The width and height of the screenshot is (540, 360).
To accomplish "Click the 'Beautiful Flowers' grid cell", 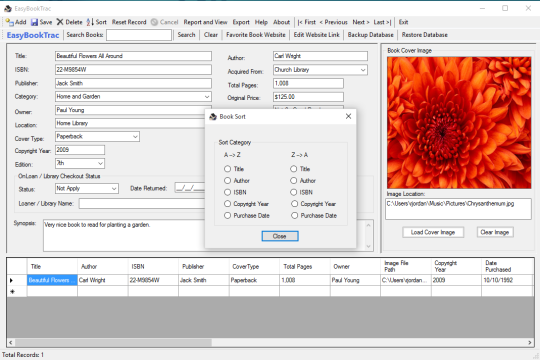I will (x=52, y=280).
